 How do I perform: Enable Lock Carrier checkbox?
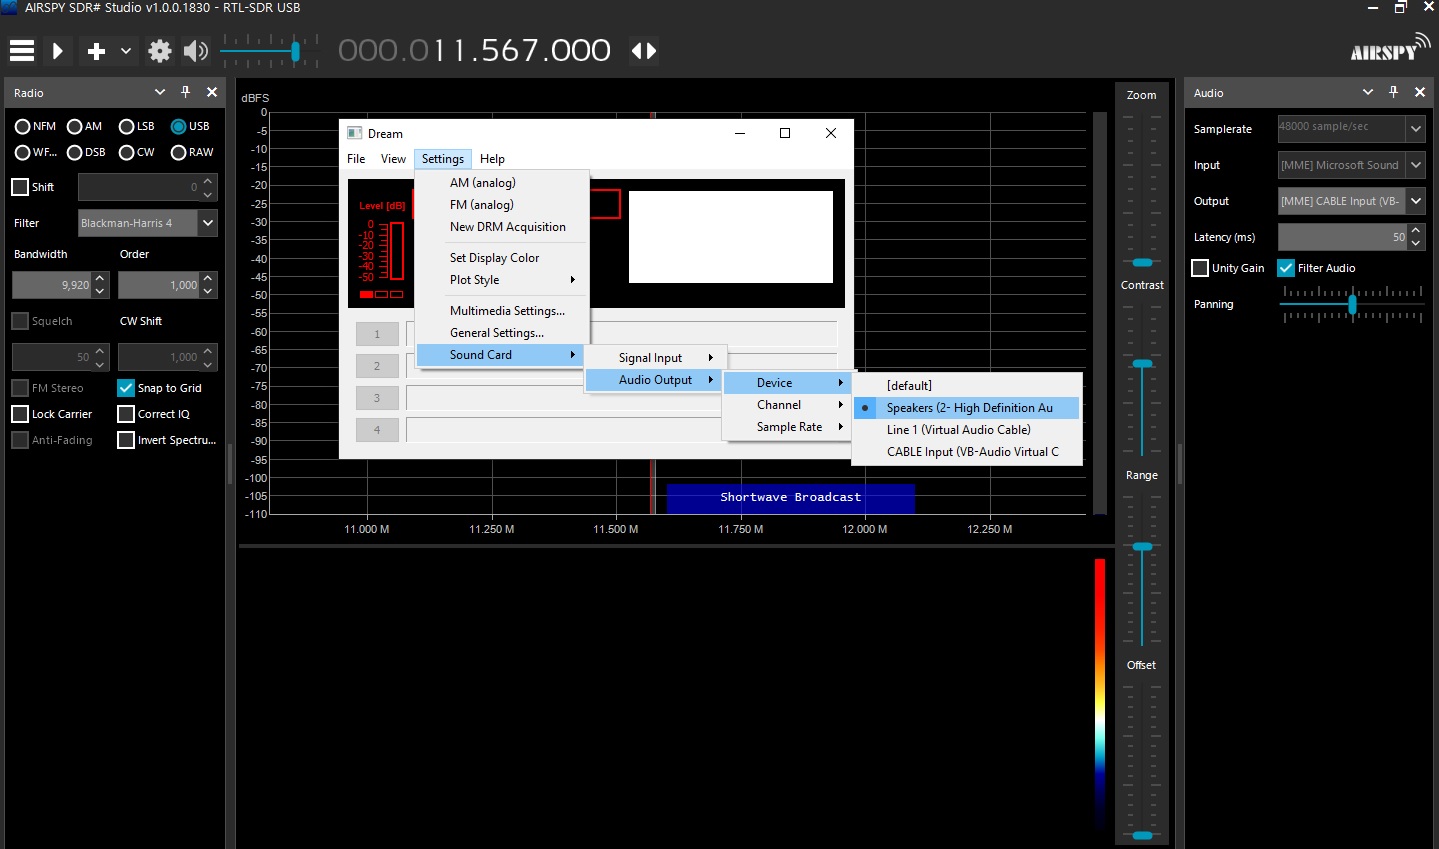(20, 414)
